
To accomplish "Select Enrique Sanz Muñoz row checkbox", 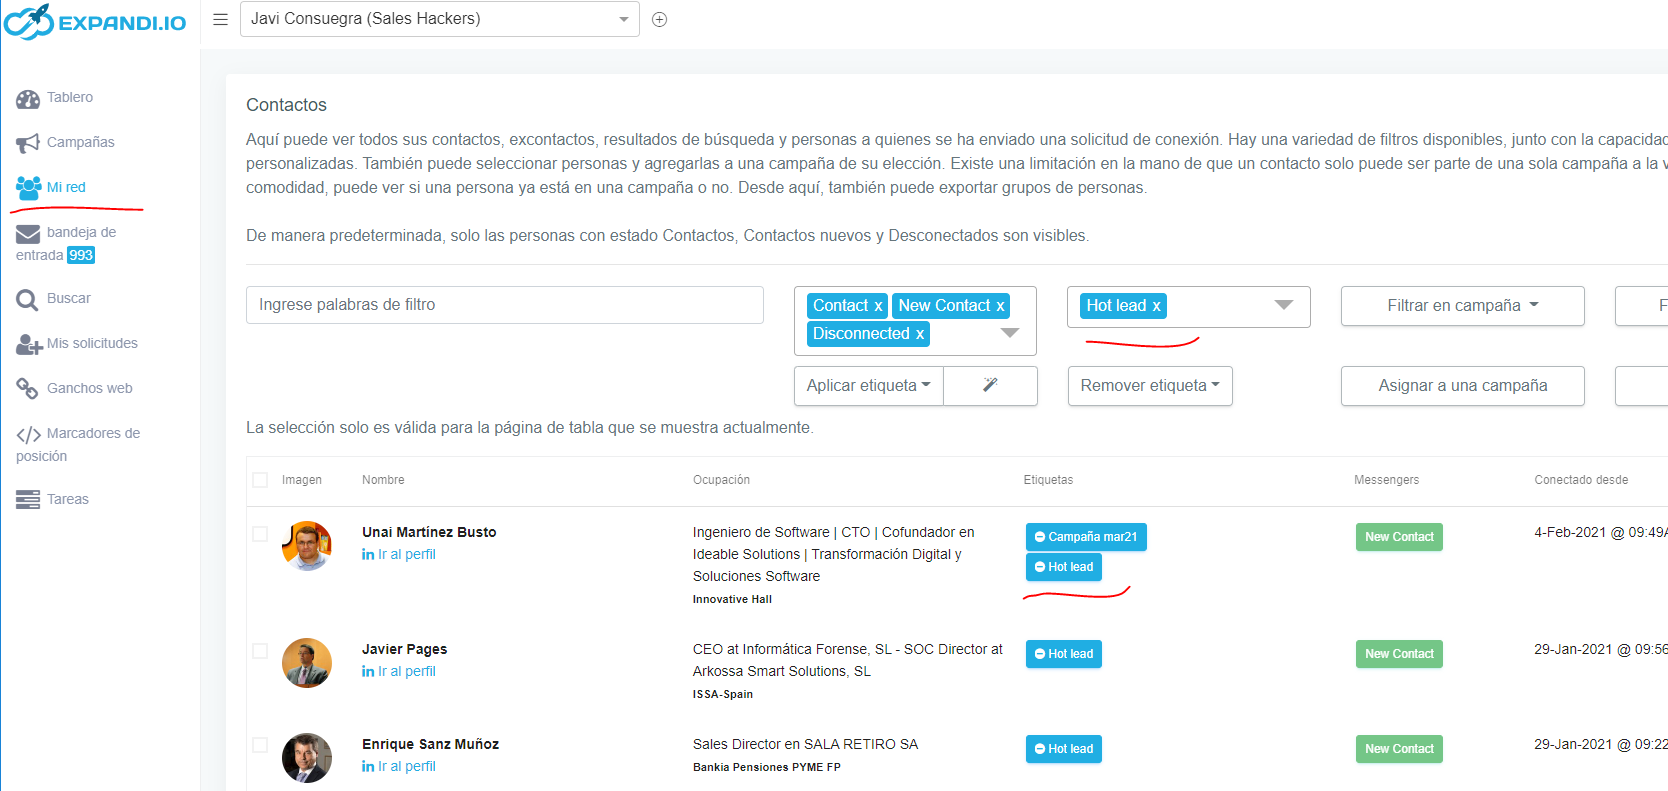I will [260, 745].
